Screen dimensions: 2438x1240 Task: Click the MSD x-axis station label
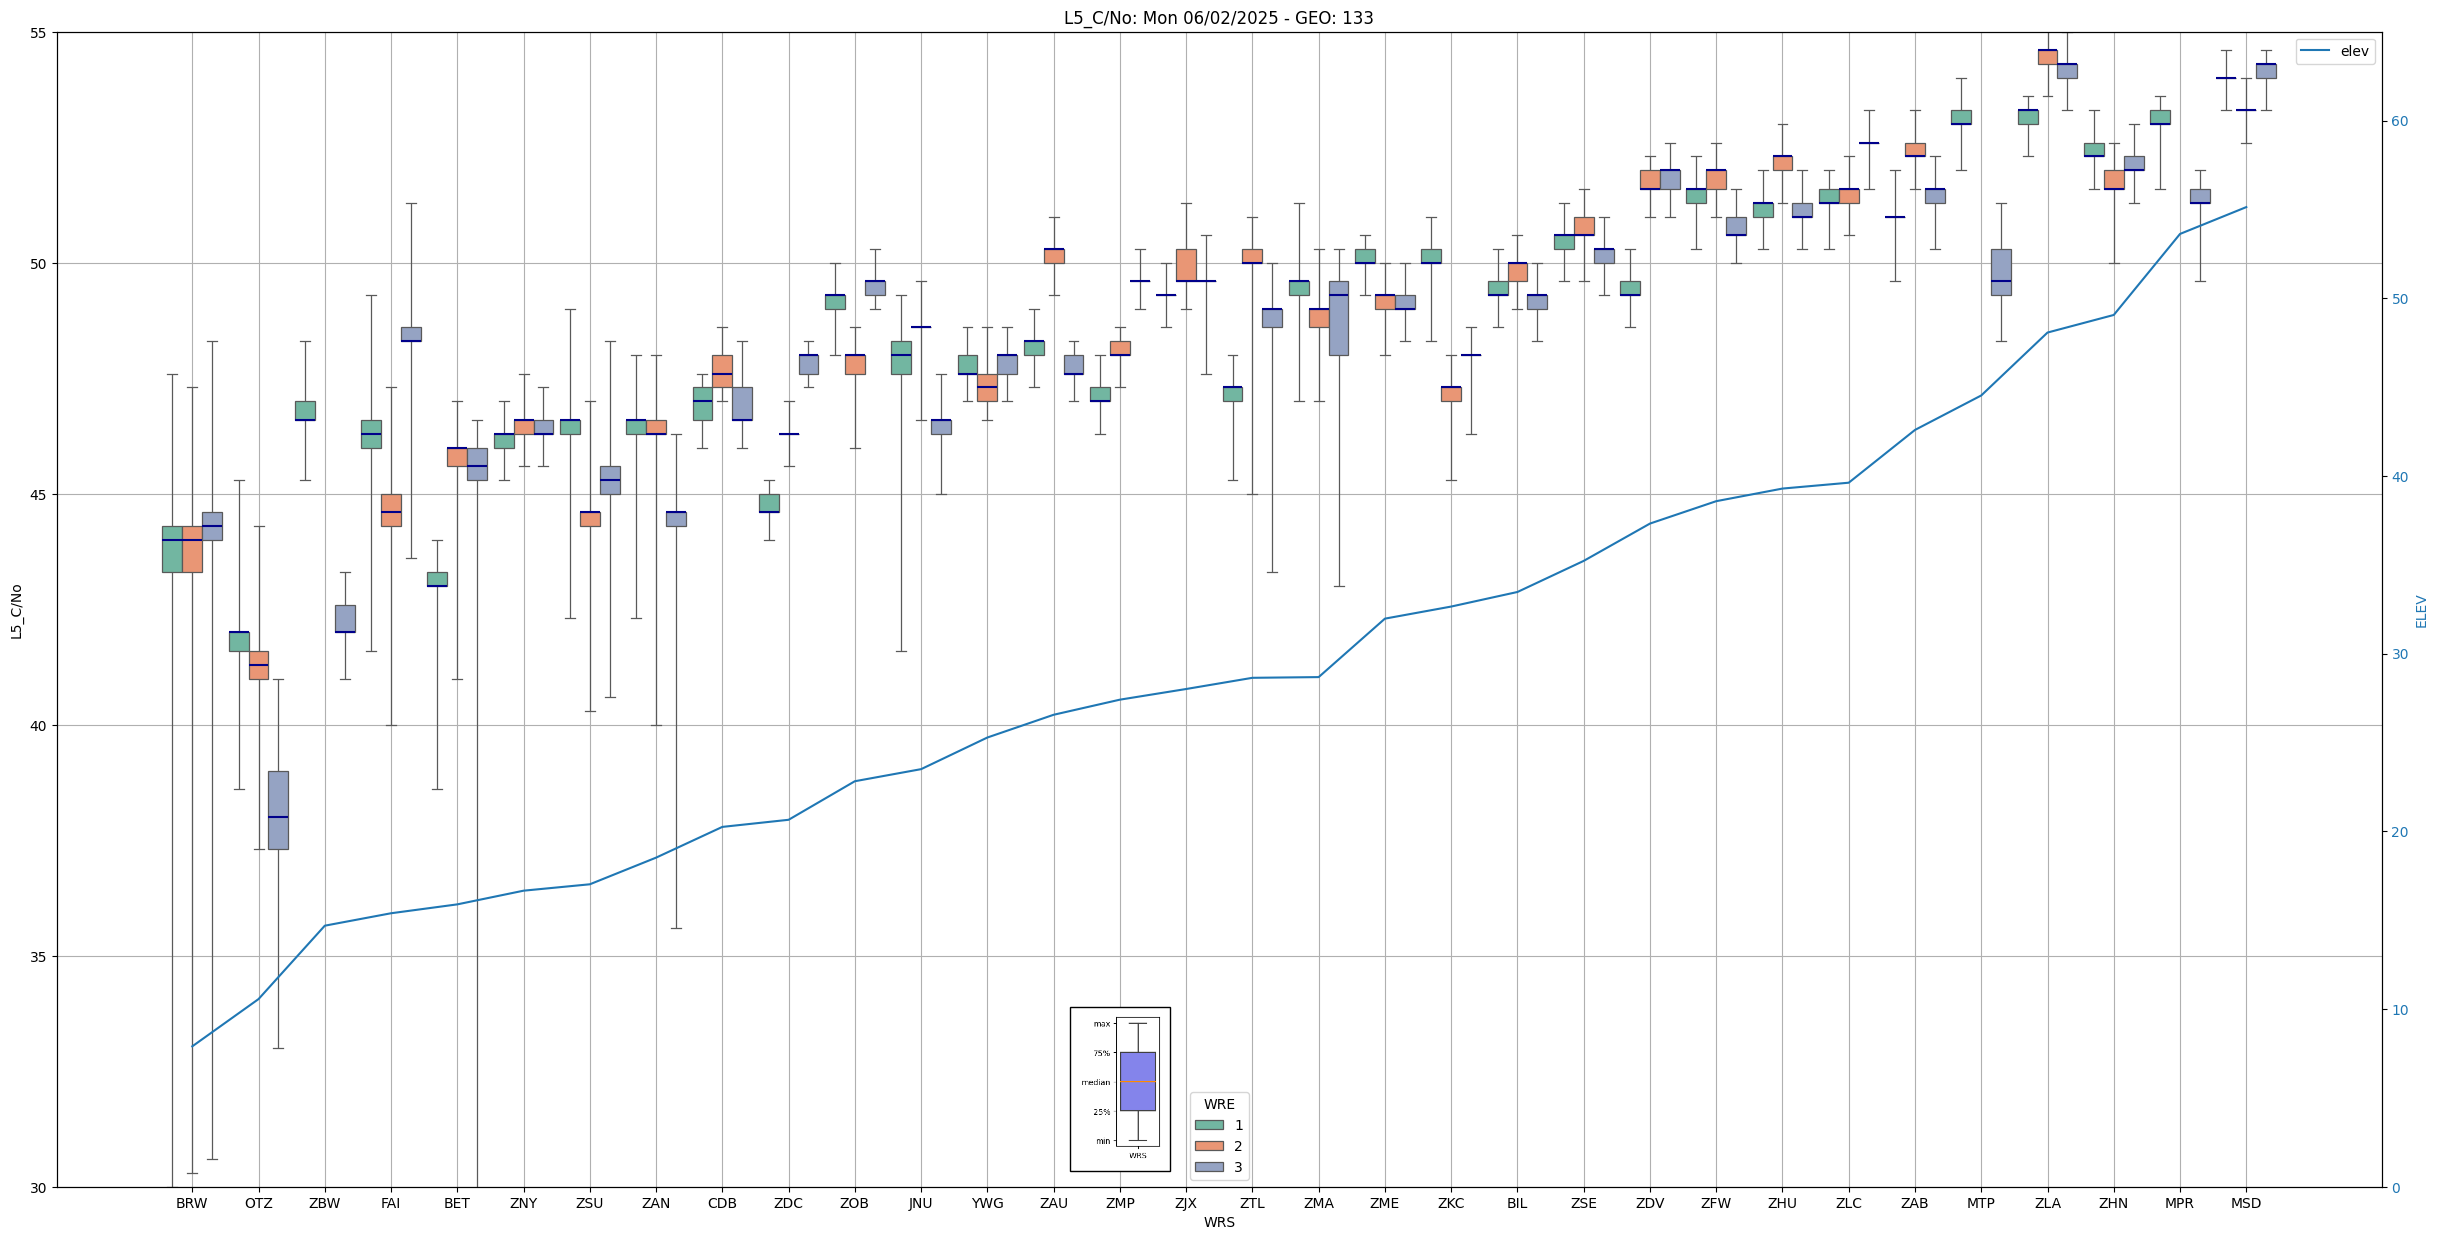tap(2246, 1203)
